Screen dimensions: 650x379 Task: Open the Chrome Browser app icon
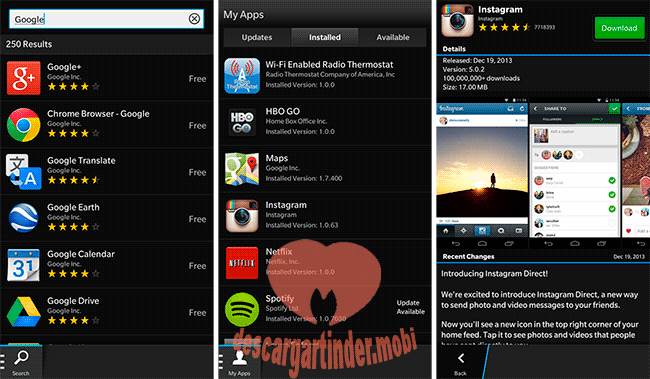pyautogui.click(x=24, y=125)
